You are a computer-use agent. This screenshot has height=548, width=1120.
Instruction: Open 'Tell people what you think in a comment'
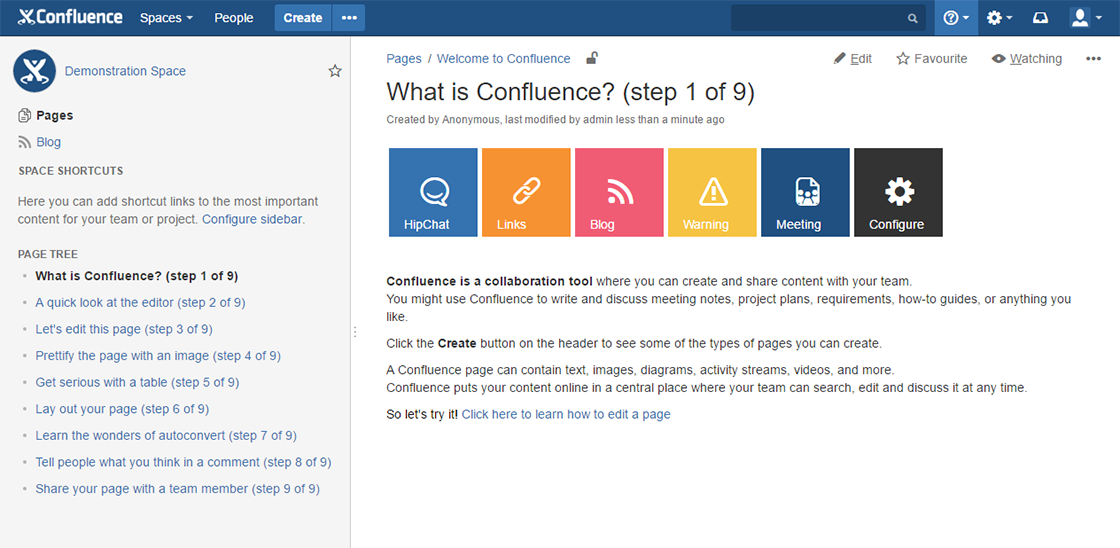point(183,462)
